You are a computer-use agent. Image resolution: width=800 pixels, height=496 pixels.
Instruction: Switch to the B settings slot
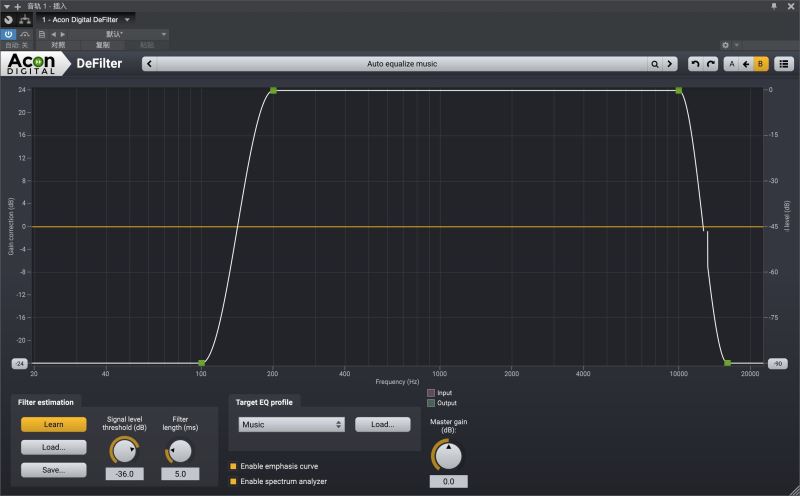click(760, 64)
